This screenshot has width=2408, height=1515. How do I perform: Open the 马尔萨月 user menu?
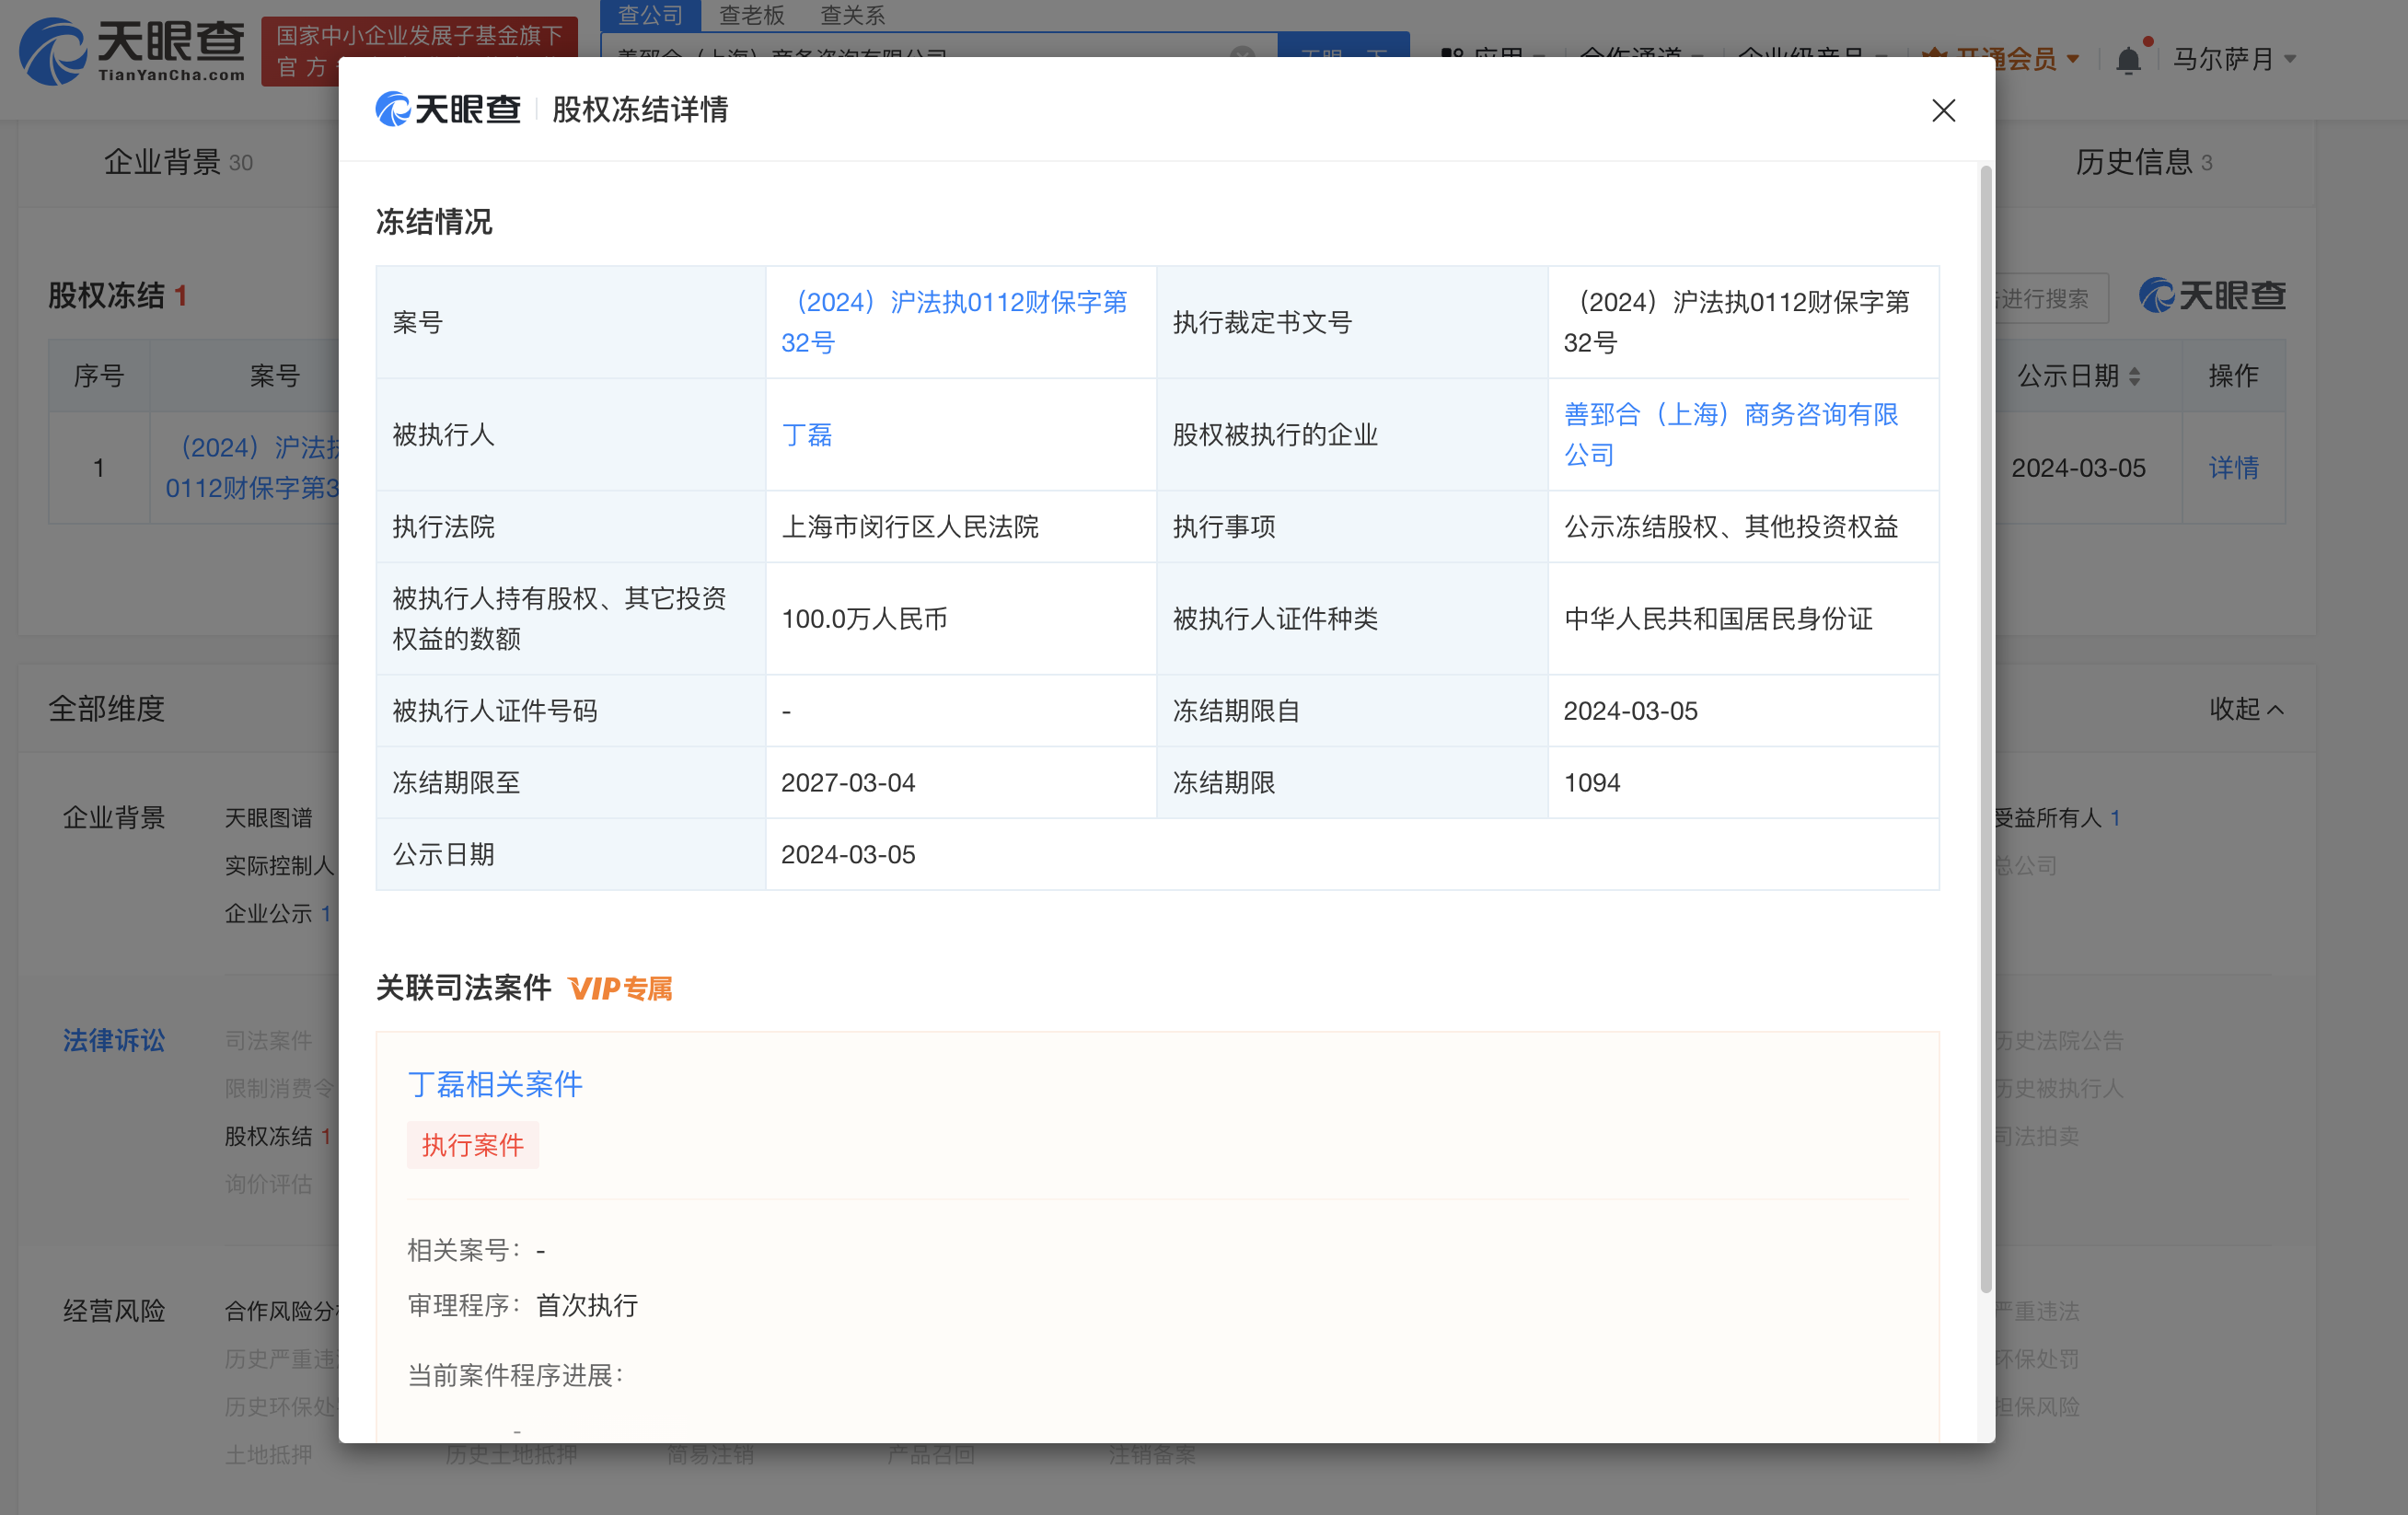tap(2235, 59)
